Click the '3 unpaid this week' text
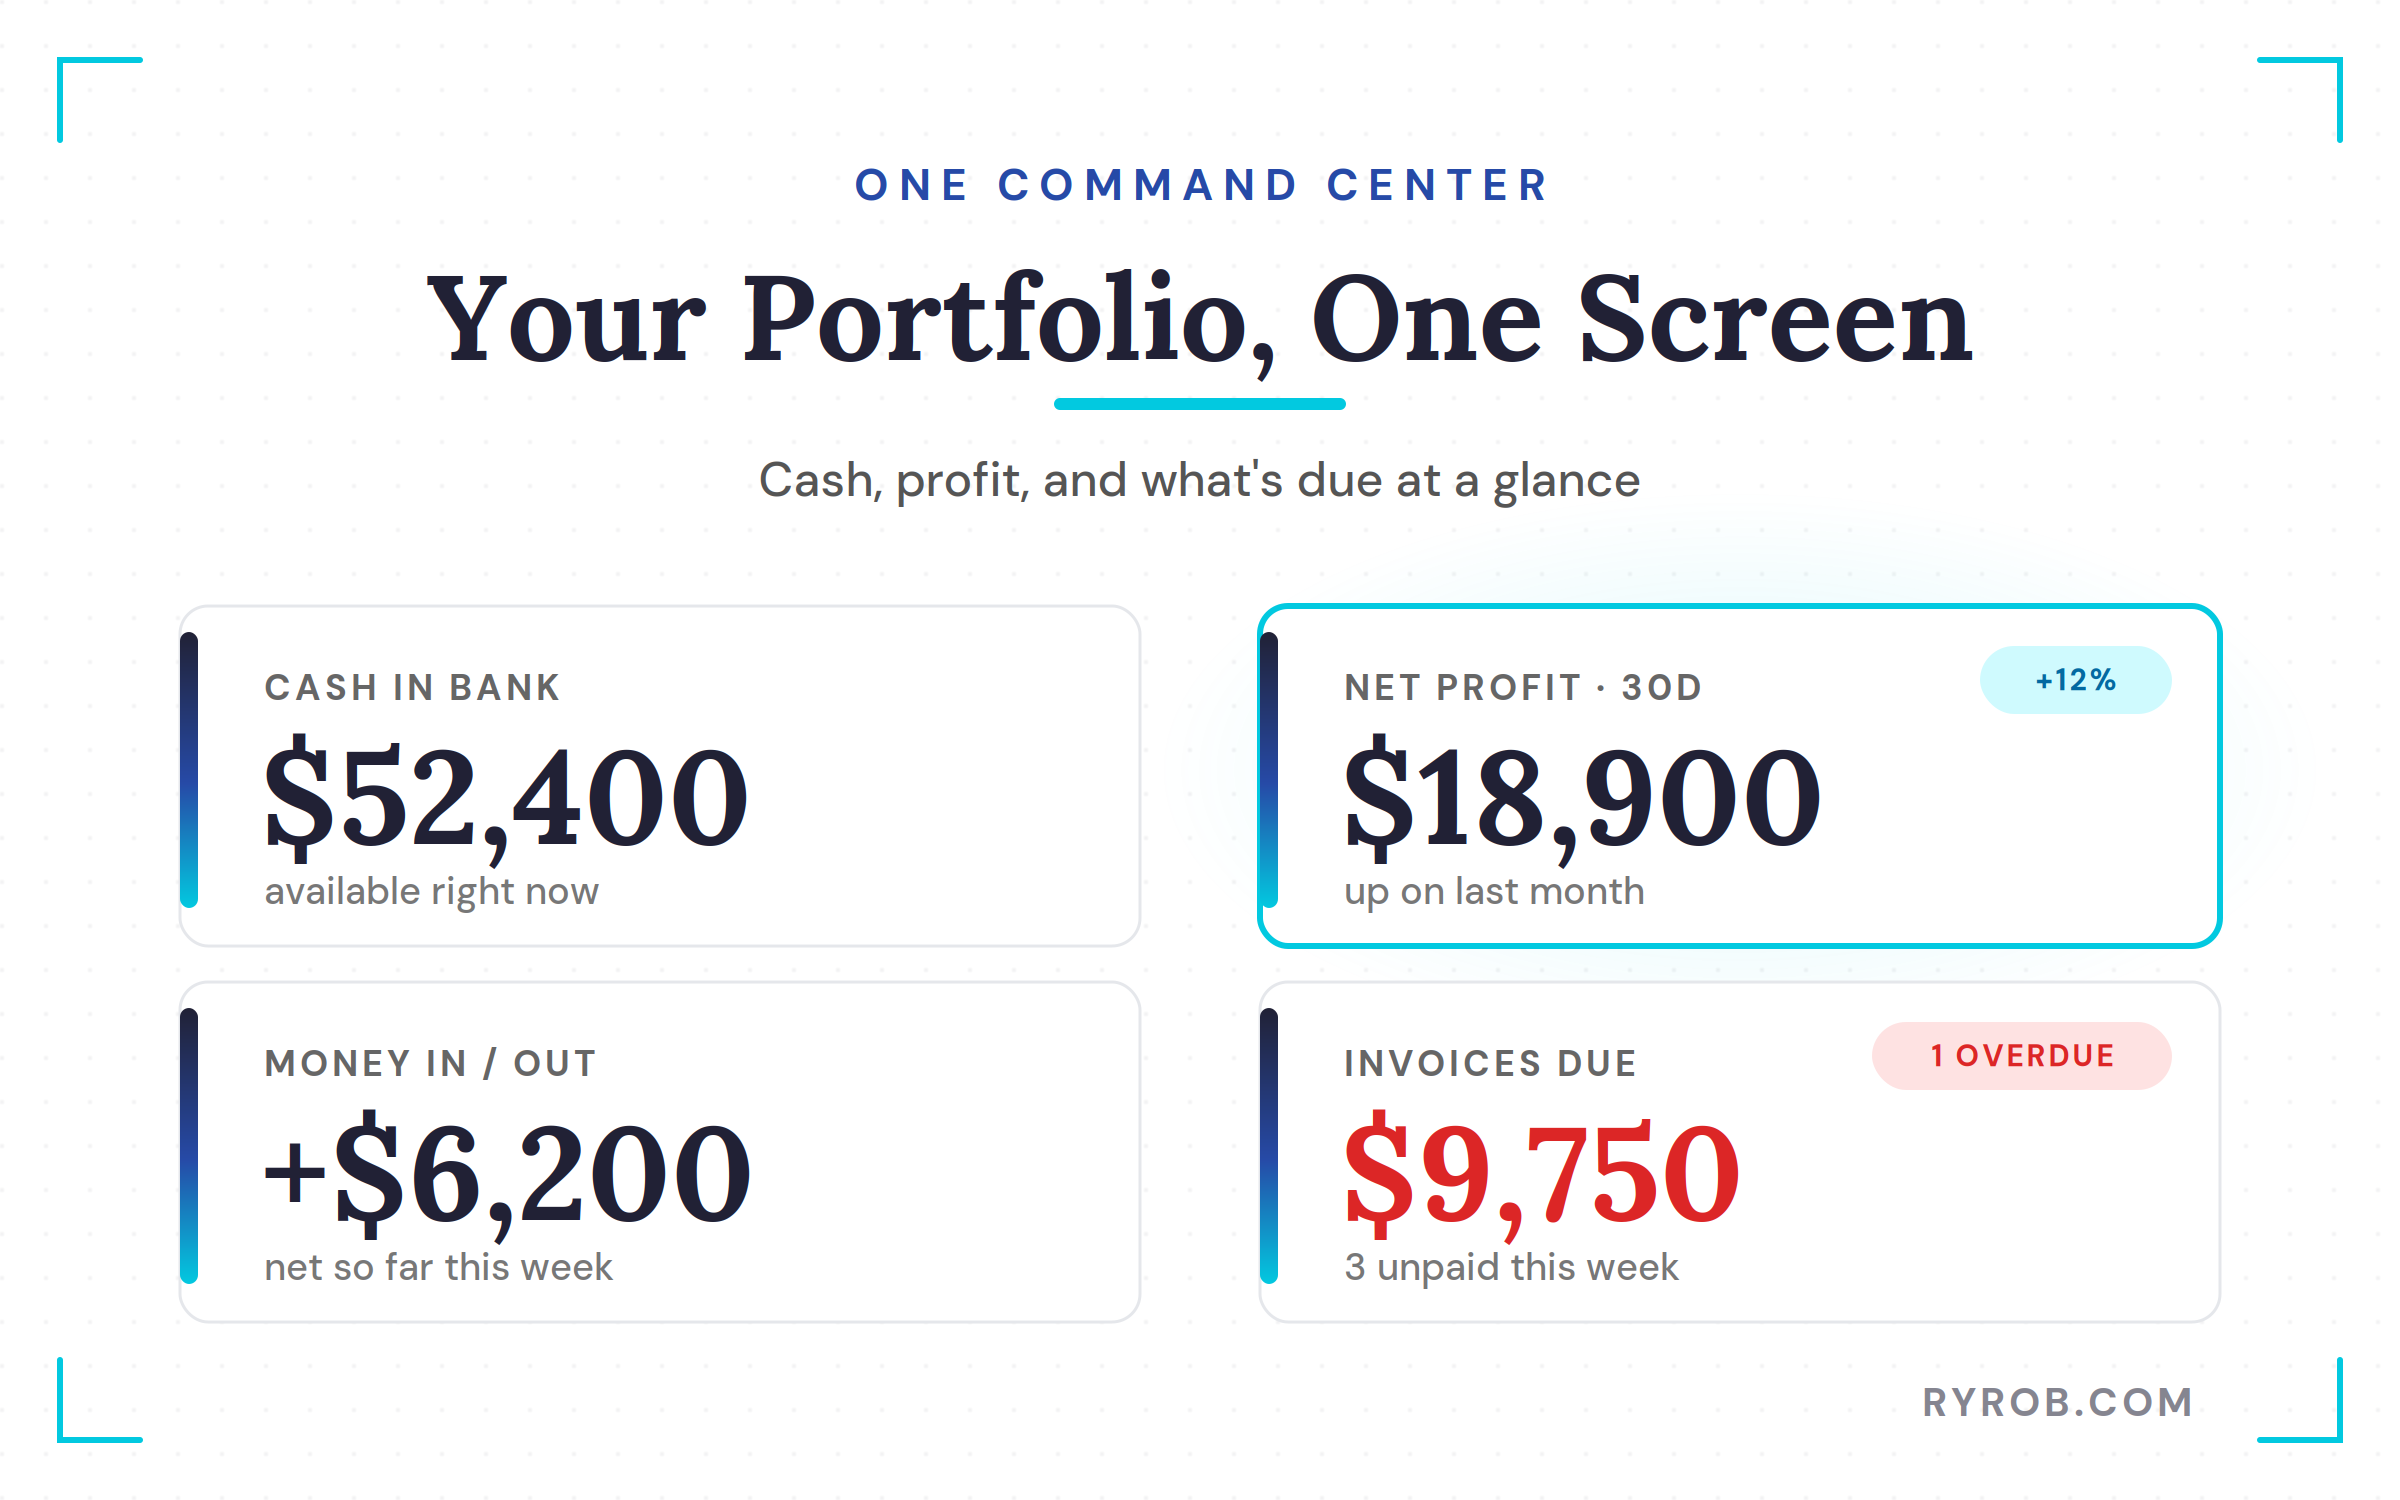Image resolution: width=2400 pixels, height=1500 pixels. (1511, 1267)
